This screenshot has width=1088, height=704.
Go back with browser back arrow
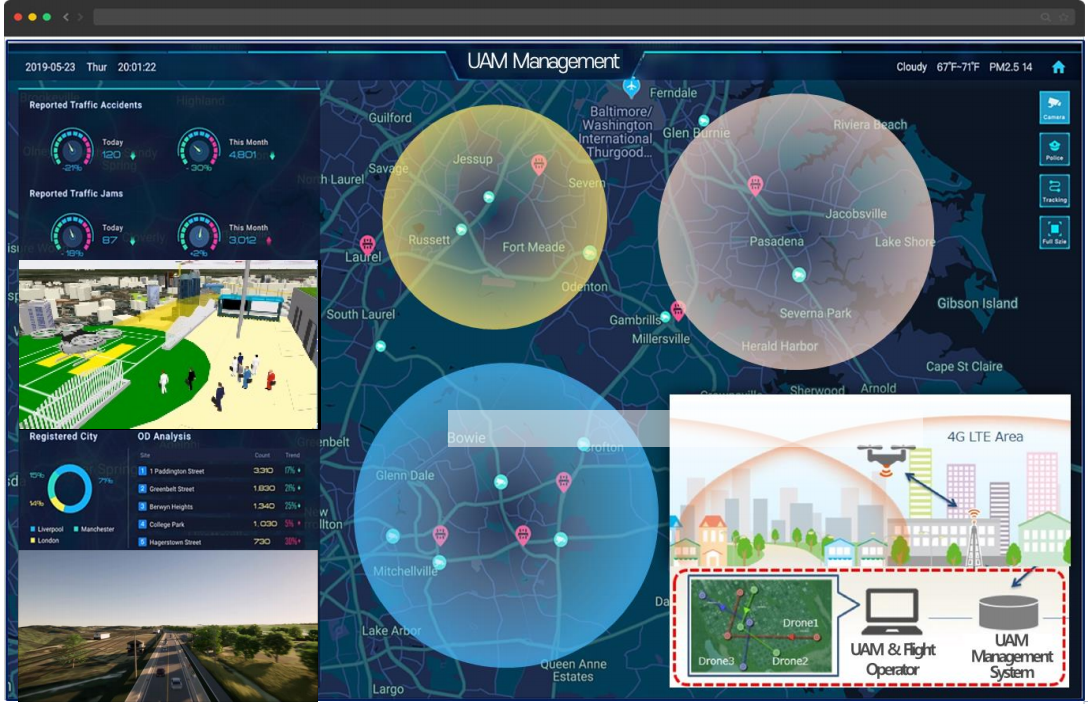66,17
